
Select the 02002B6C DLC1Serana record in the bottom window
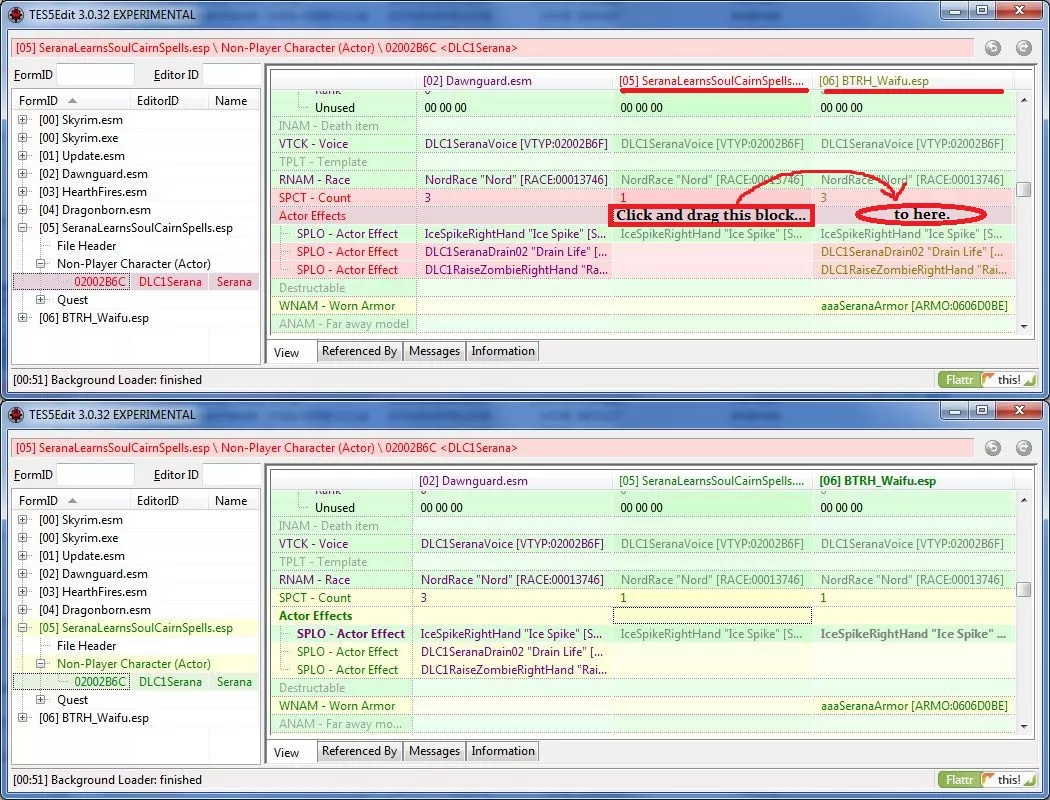click(136, 682)
